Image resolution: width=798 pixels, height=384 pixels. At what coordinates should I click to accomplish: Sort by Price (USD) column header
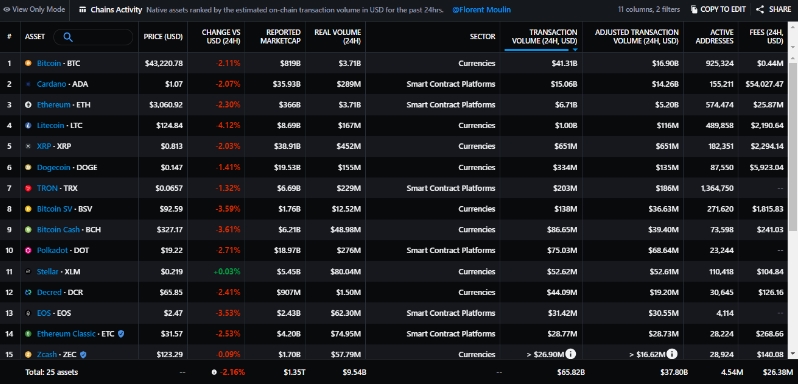[x=163, y=37]
